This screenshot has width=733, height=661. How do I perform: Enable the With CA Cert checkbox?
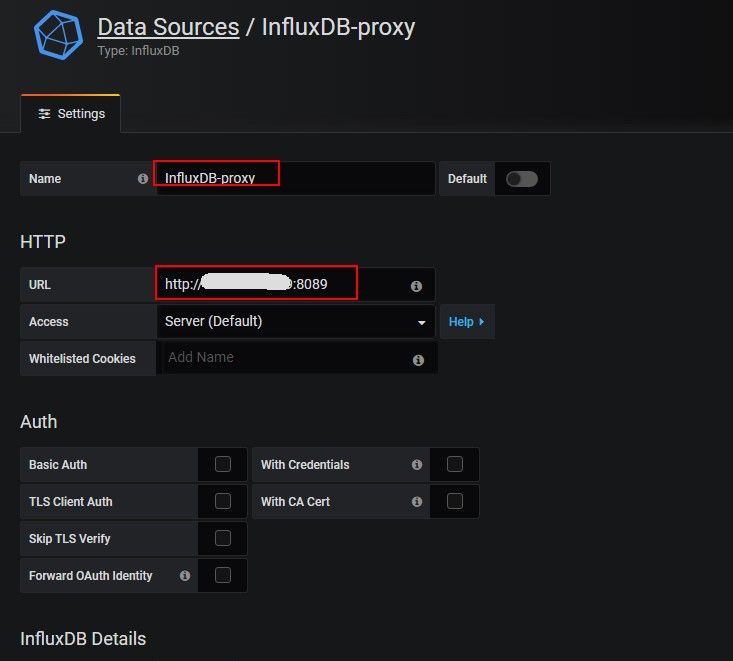point(455,501)
